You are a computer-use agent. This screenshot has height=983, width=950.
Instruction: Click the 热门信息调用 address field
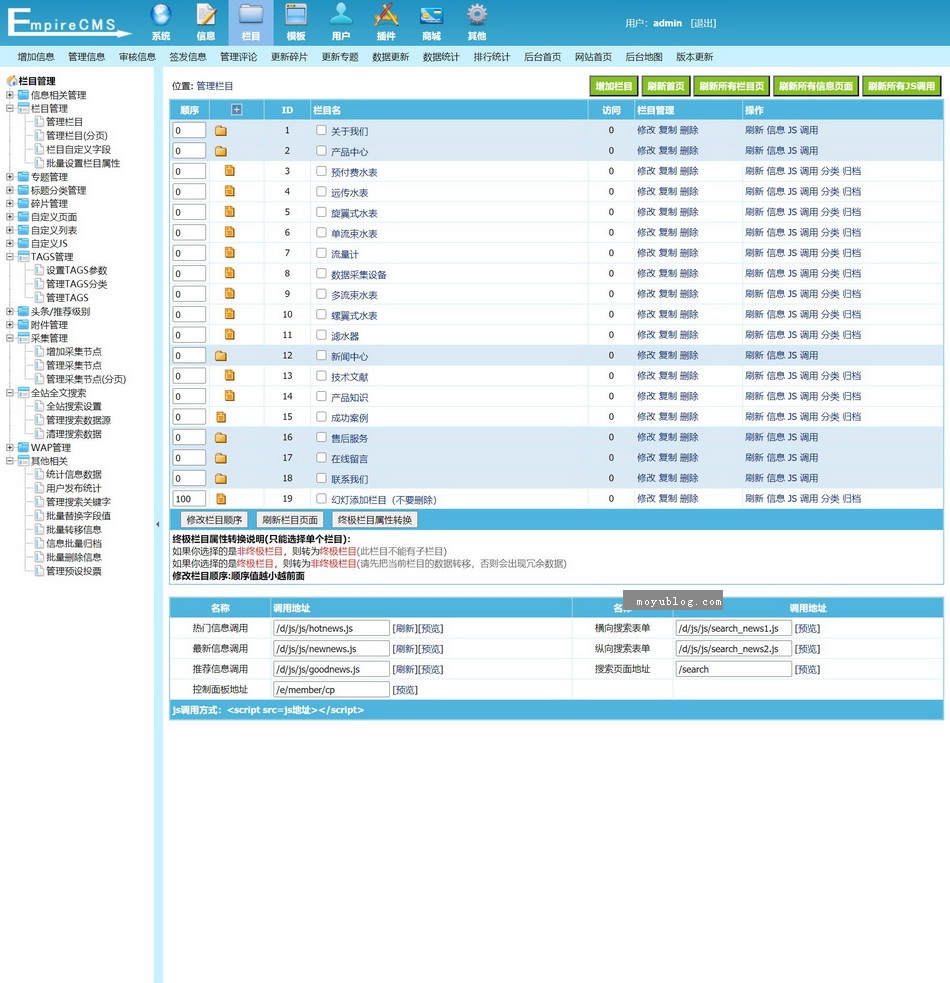click(331, 628)
